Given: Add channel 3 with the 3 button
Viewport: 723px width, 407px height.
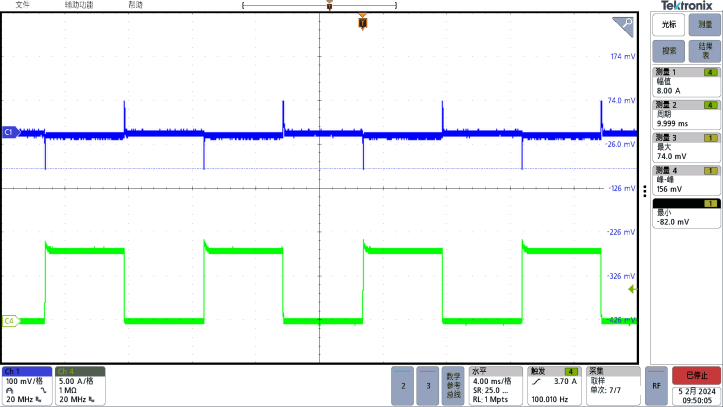Looking at the screenshot, I should tap(428, 386).
